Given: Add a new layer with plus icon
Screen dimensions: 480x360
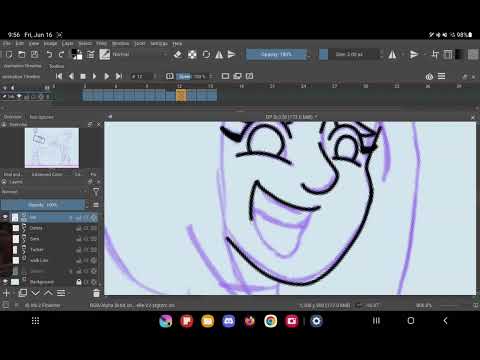Looking at the screenshot, I should pos(6,293).
